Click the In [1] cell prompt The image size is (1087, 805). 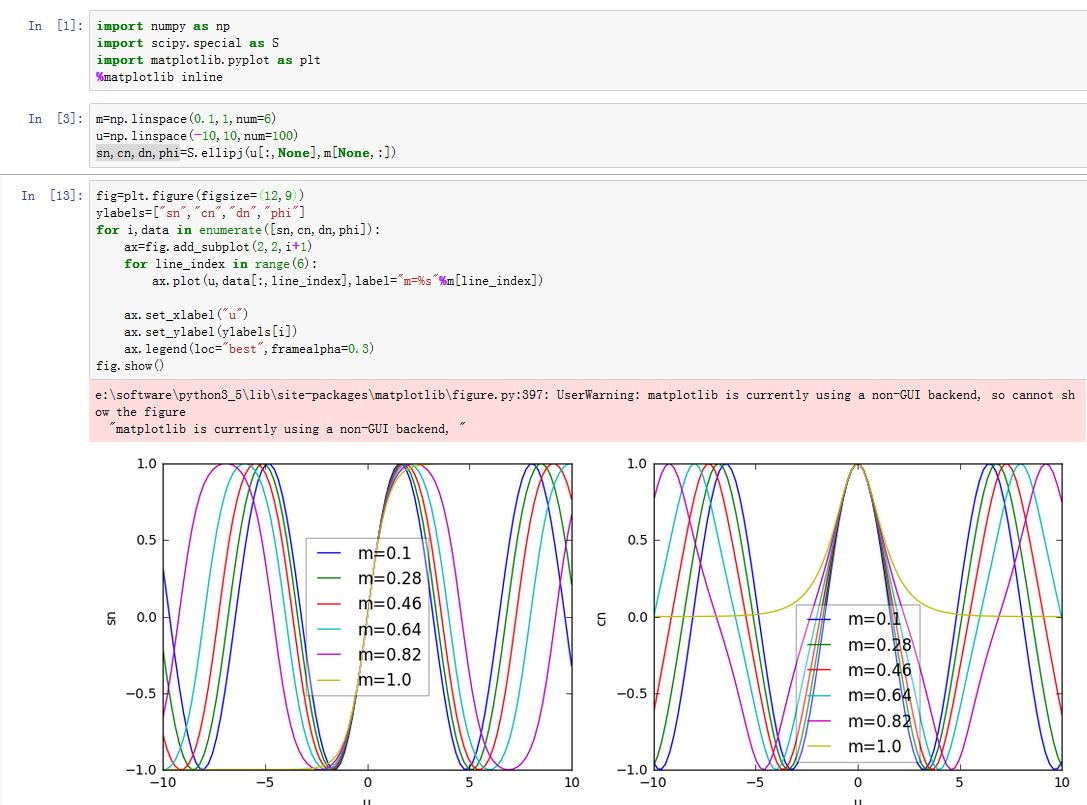55,26
